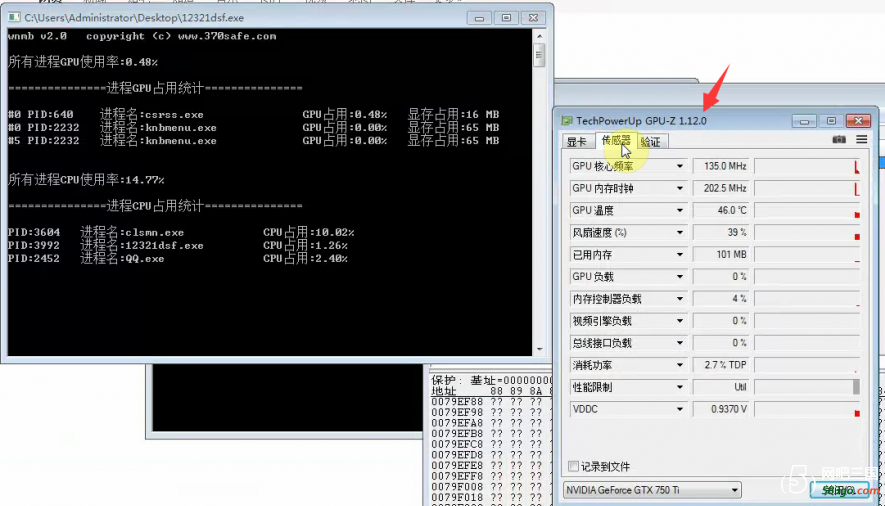This screenshot has width=885, height=506.
Task: Click the csrss.exe process line
Action: 253,115
